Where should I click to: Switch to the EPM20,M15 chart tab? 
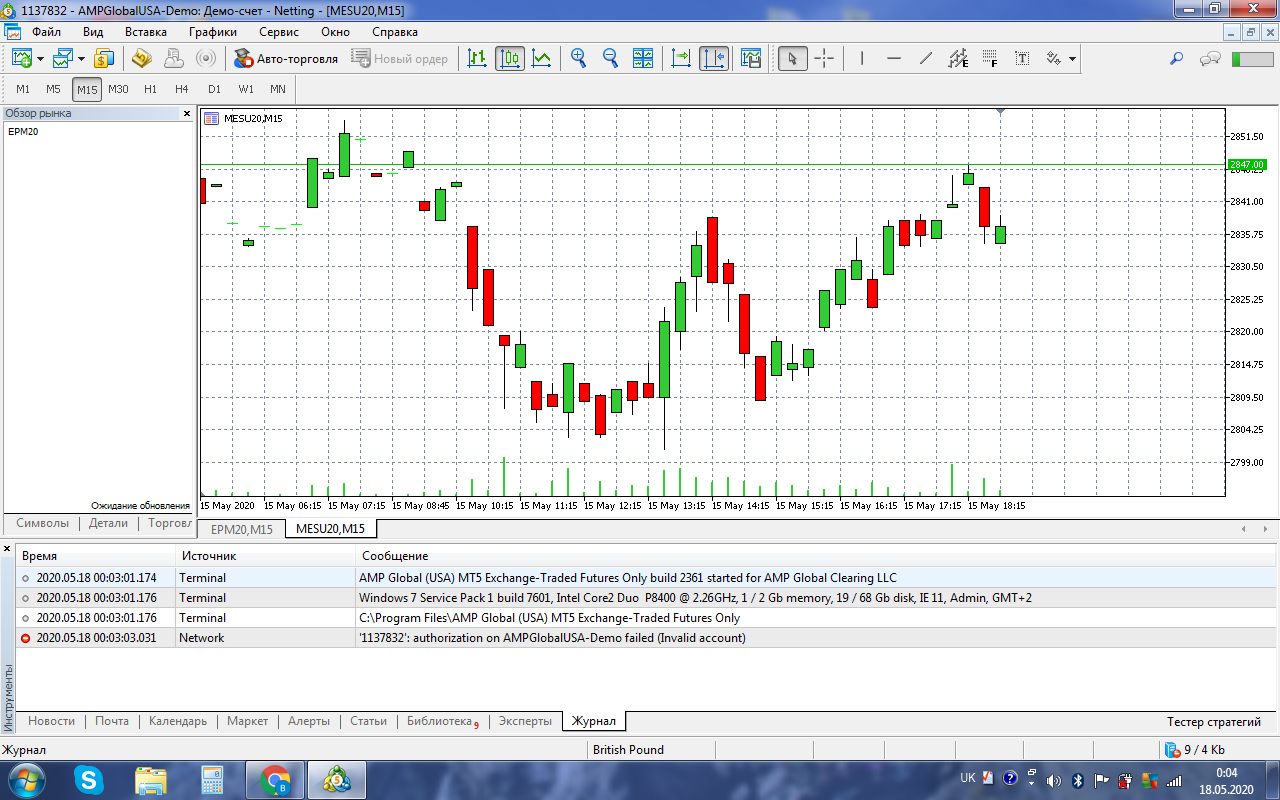click(242, 529)
